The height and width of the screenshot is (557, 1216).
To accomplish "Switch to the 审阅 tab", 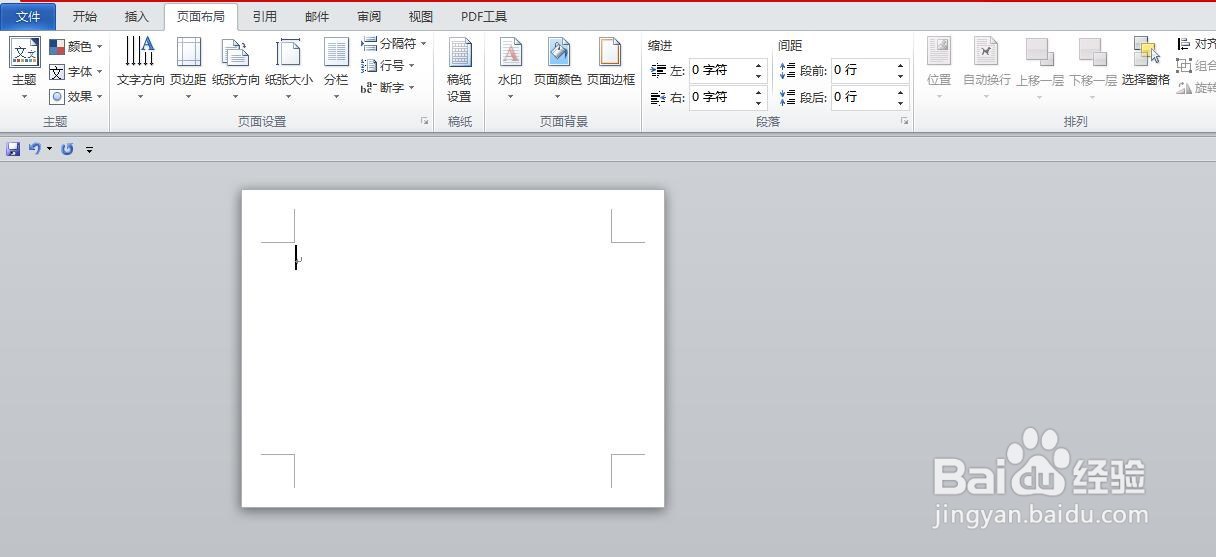I will (x=368, y=16).
